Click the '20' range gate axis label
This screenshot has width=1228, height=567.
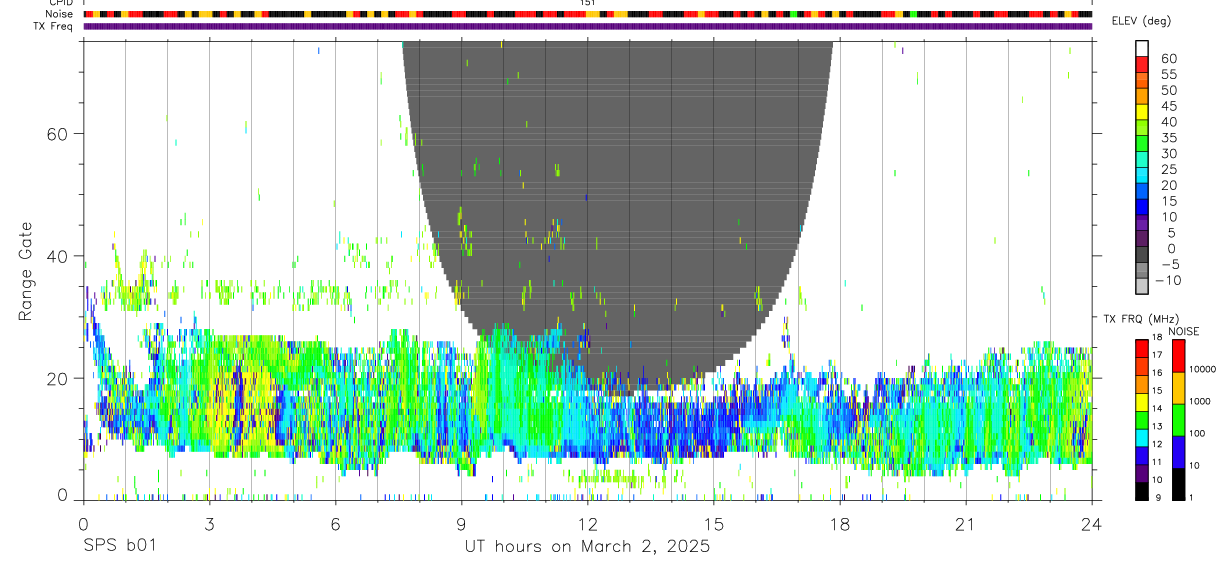tap(56, 378)
